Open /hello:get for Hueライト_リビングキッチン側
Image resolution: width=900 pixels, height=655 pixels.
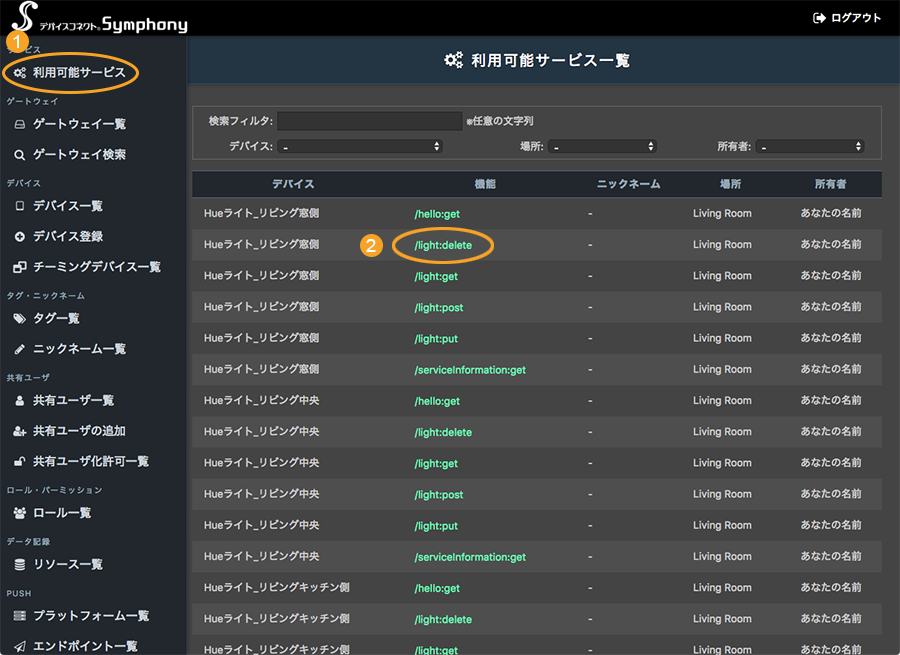(437, 588)
